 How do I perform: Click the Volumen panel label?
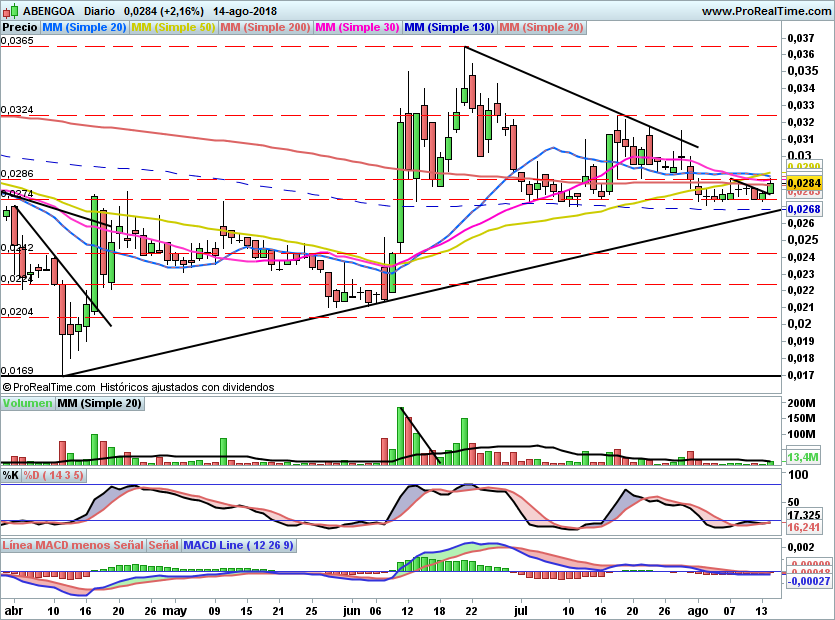point(28,403)
